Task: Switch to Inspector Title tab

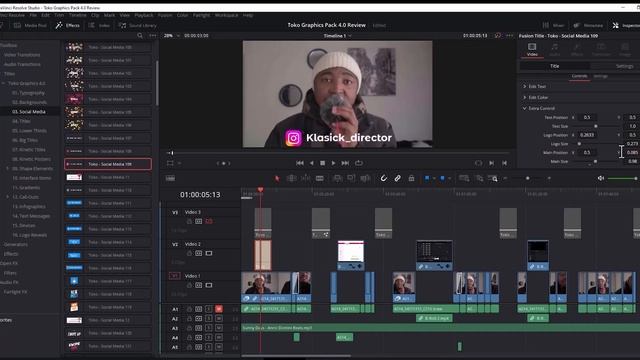Action: click(x=554, y=66)
